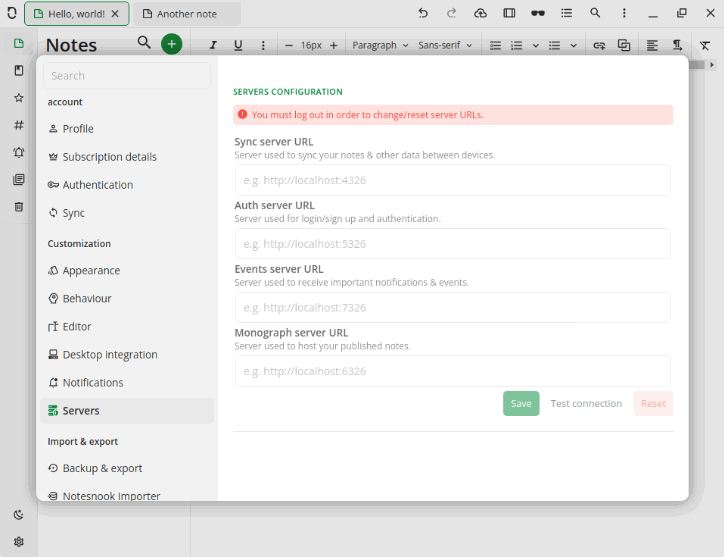Open Monographs icon in the sidebar
The image size is (724, 558).
coord(18,179)
